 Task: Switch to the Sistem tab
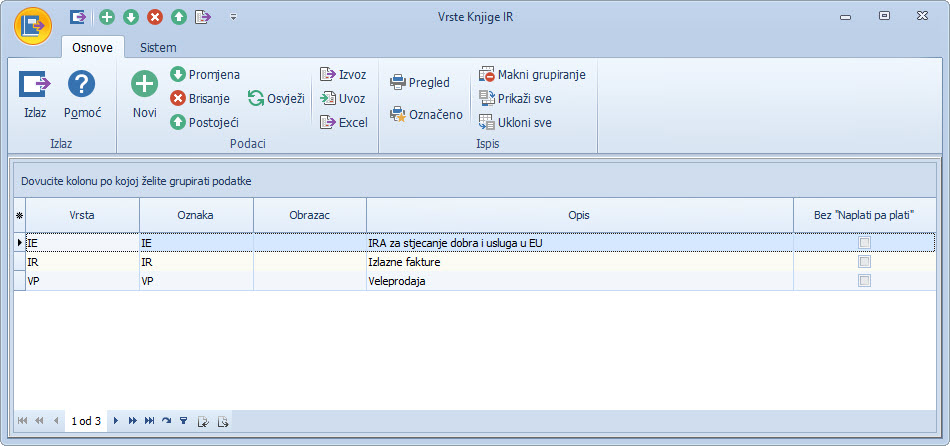click(x=158, y=47)
